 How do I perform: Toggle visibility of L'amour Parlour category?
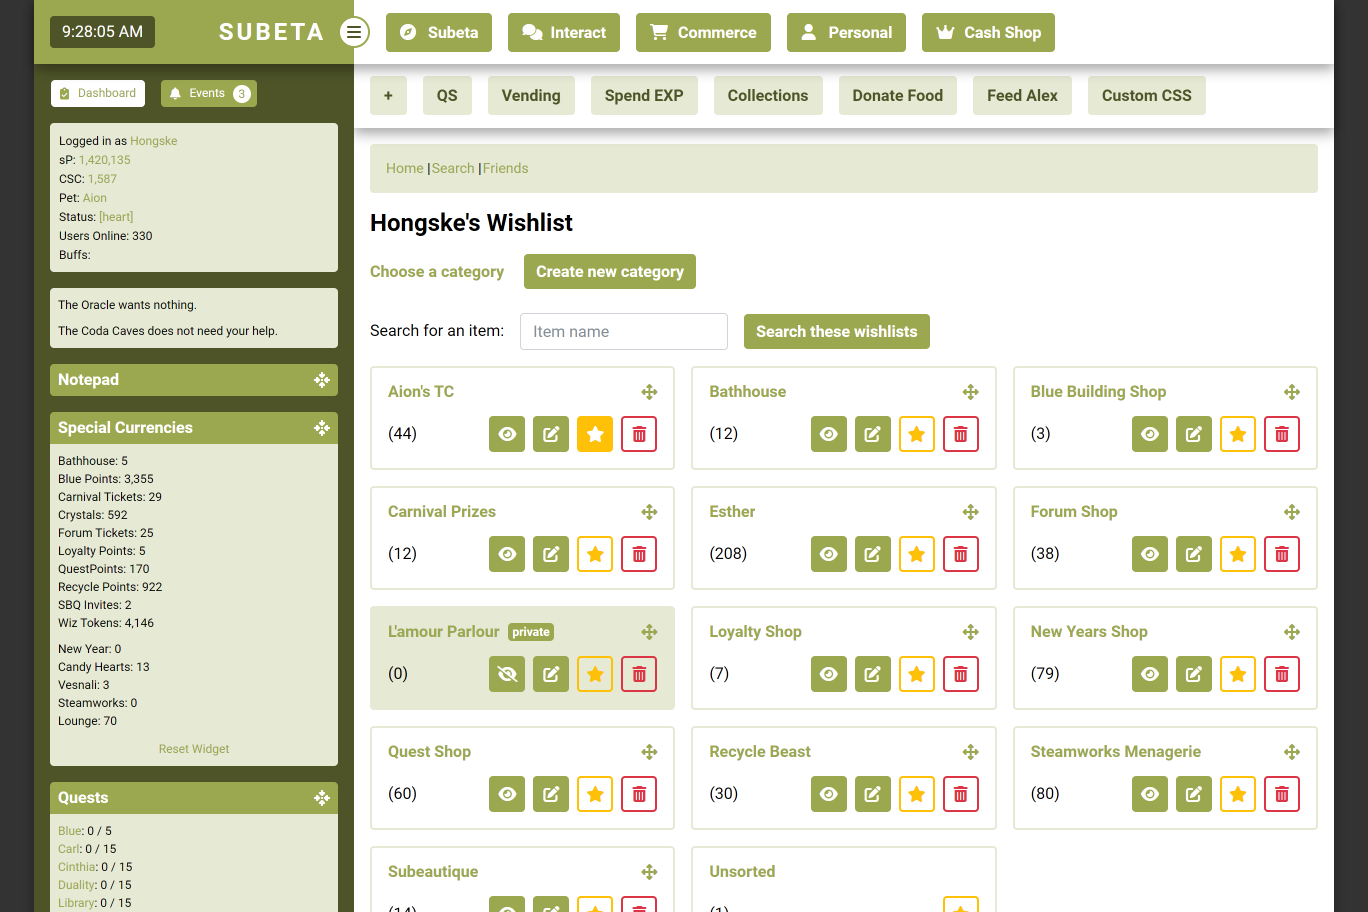tap(507, 674)
